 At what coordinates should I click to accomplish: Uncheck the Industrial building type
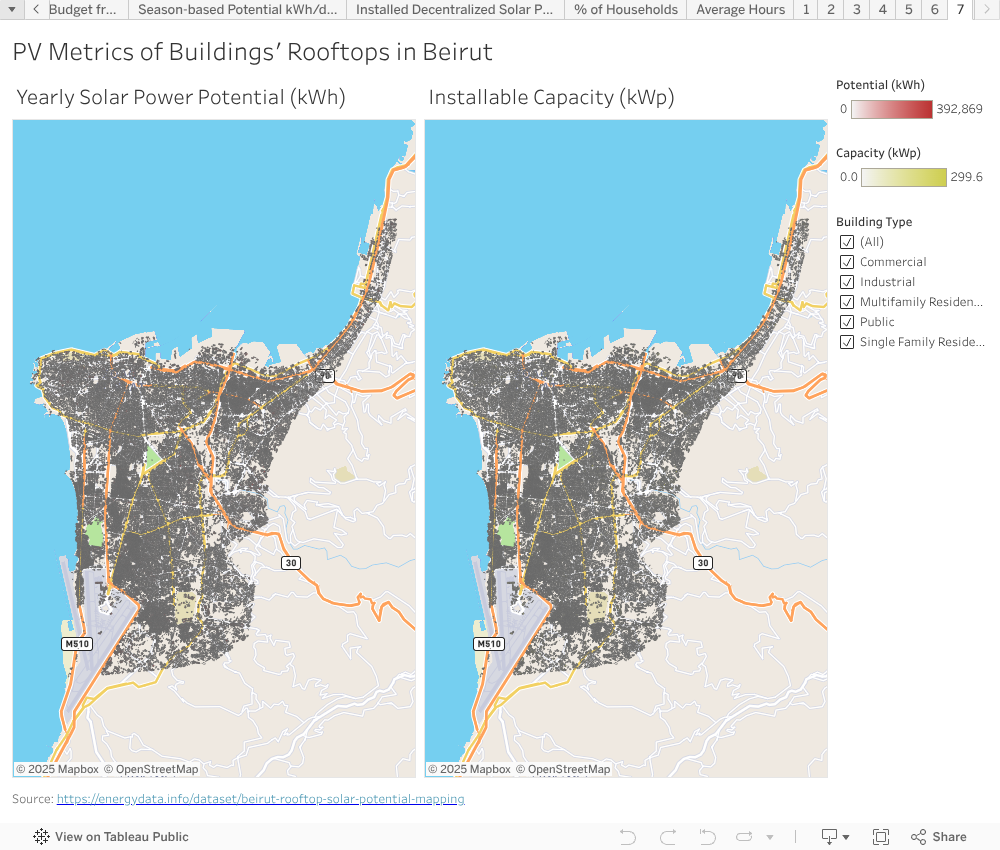[x=847, y=282]
